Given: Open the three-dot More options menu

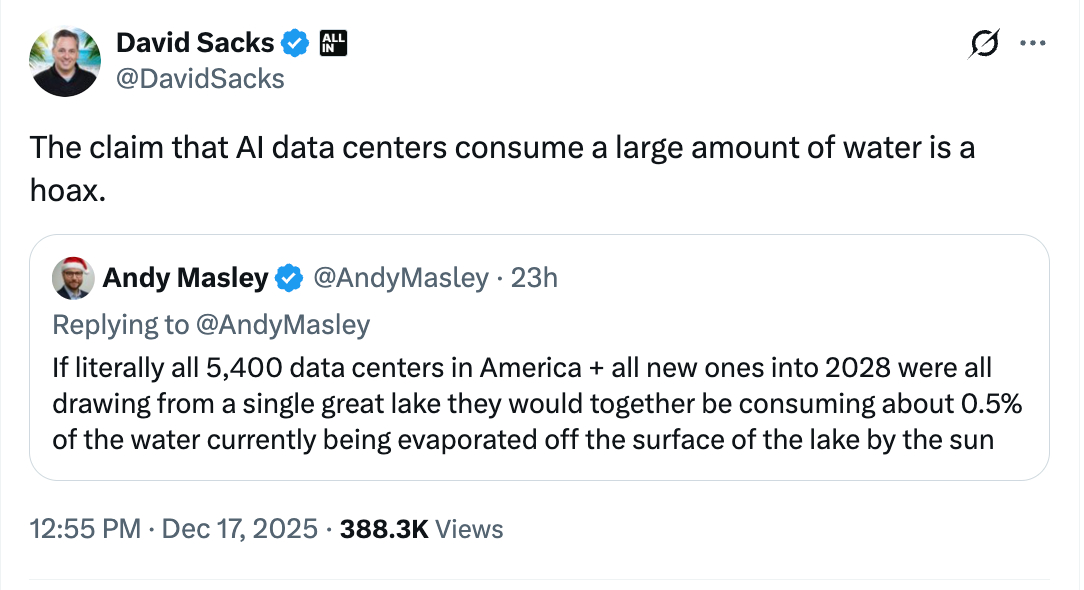Looking at the screenshot, I should click(1031, 44).
